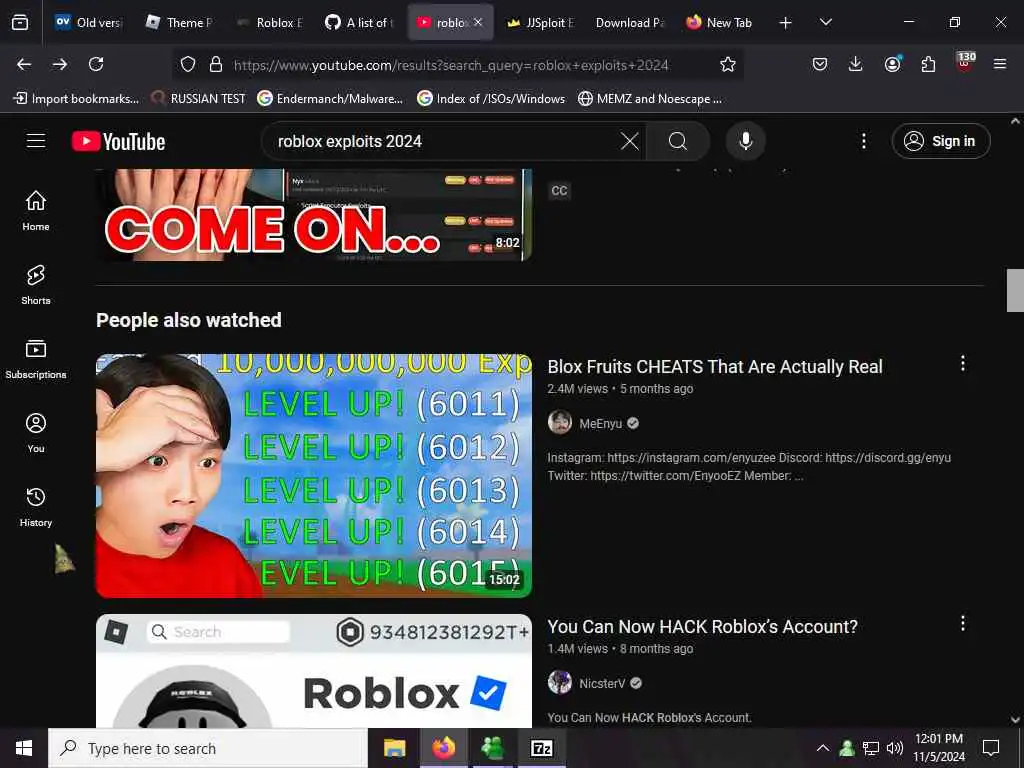This screenshot has width=1024, height=768.
Task: Open Index of /ISOs/Windows bookmark
Action: pos(491,99)
